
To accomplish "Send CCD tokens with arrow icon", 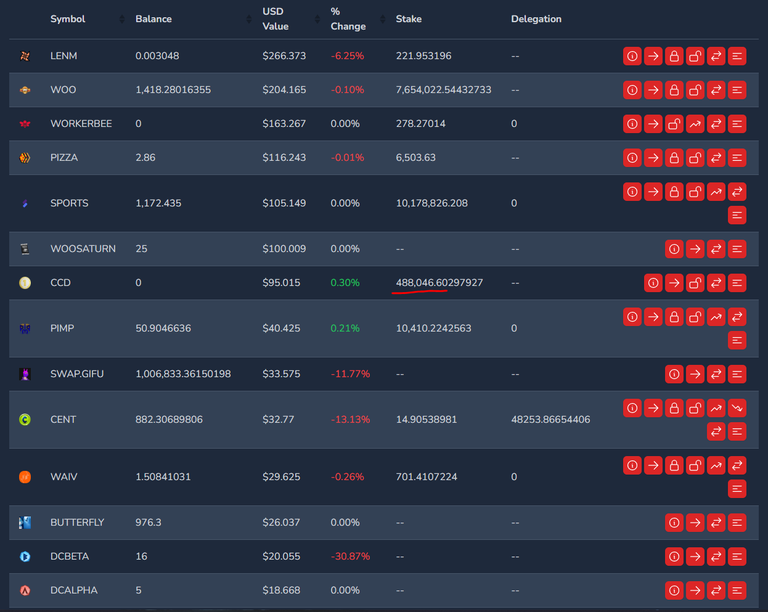I will pos(674,282).
